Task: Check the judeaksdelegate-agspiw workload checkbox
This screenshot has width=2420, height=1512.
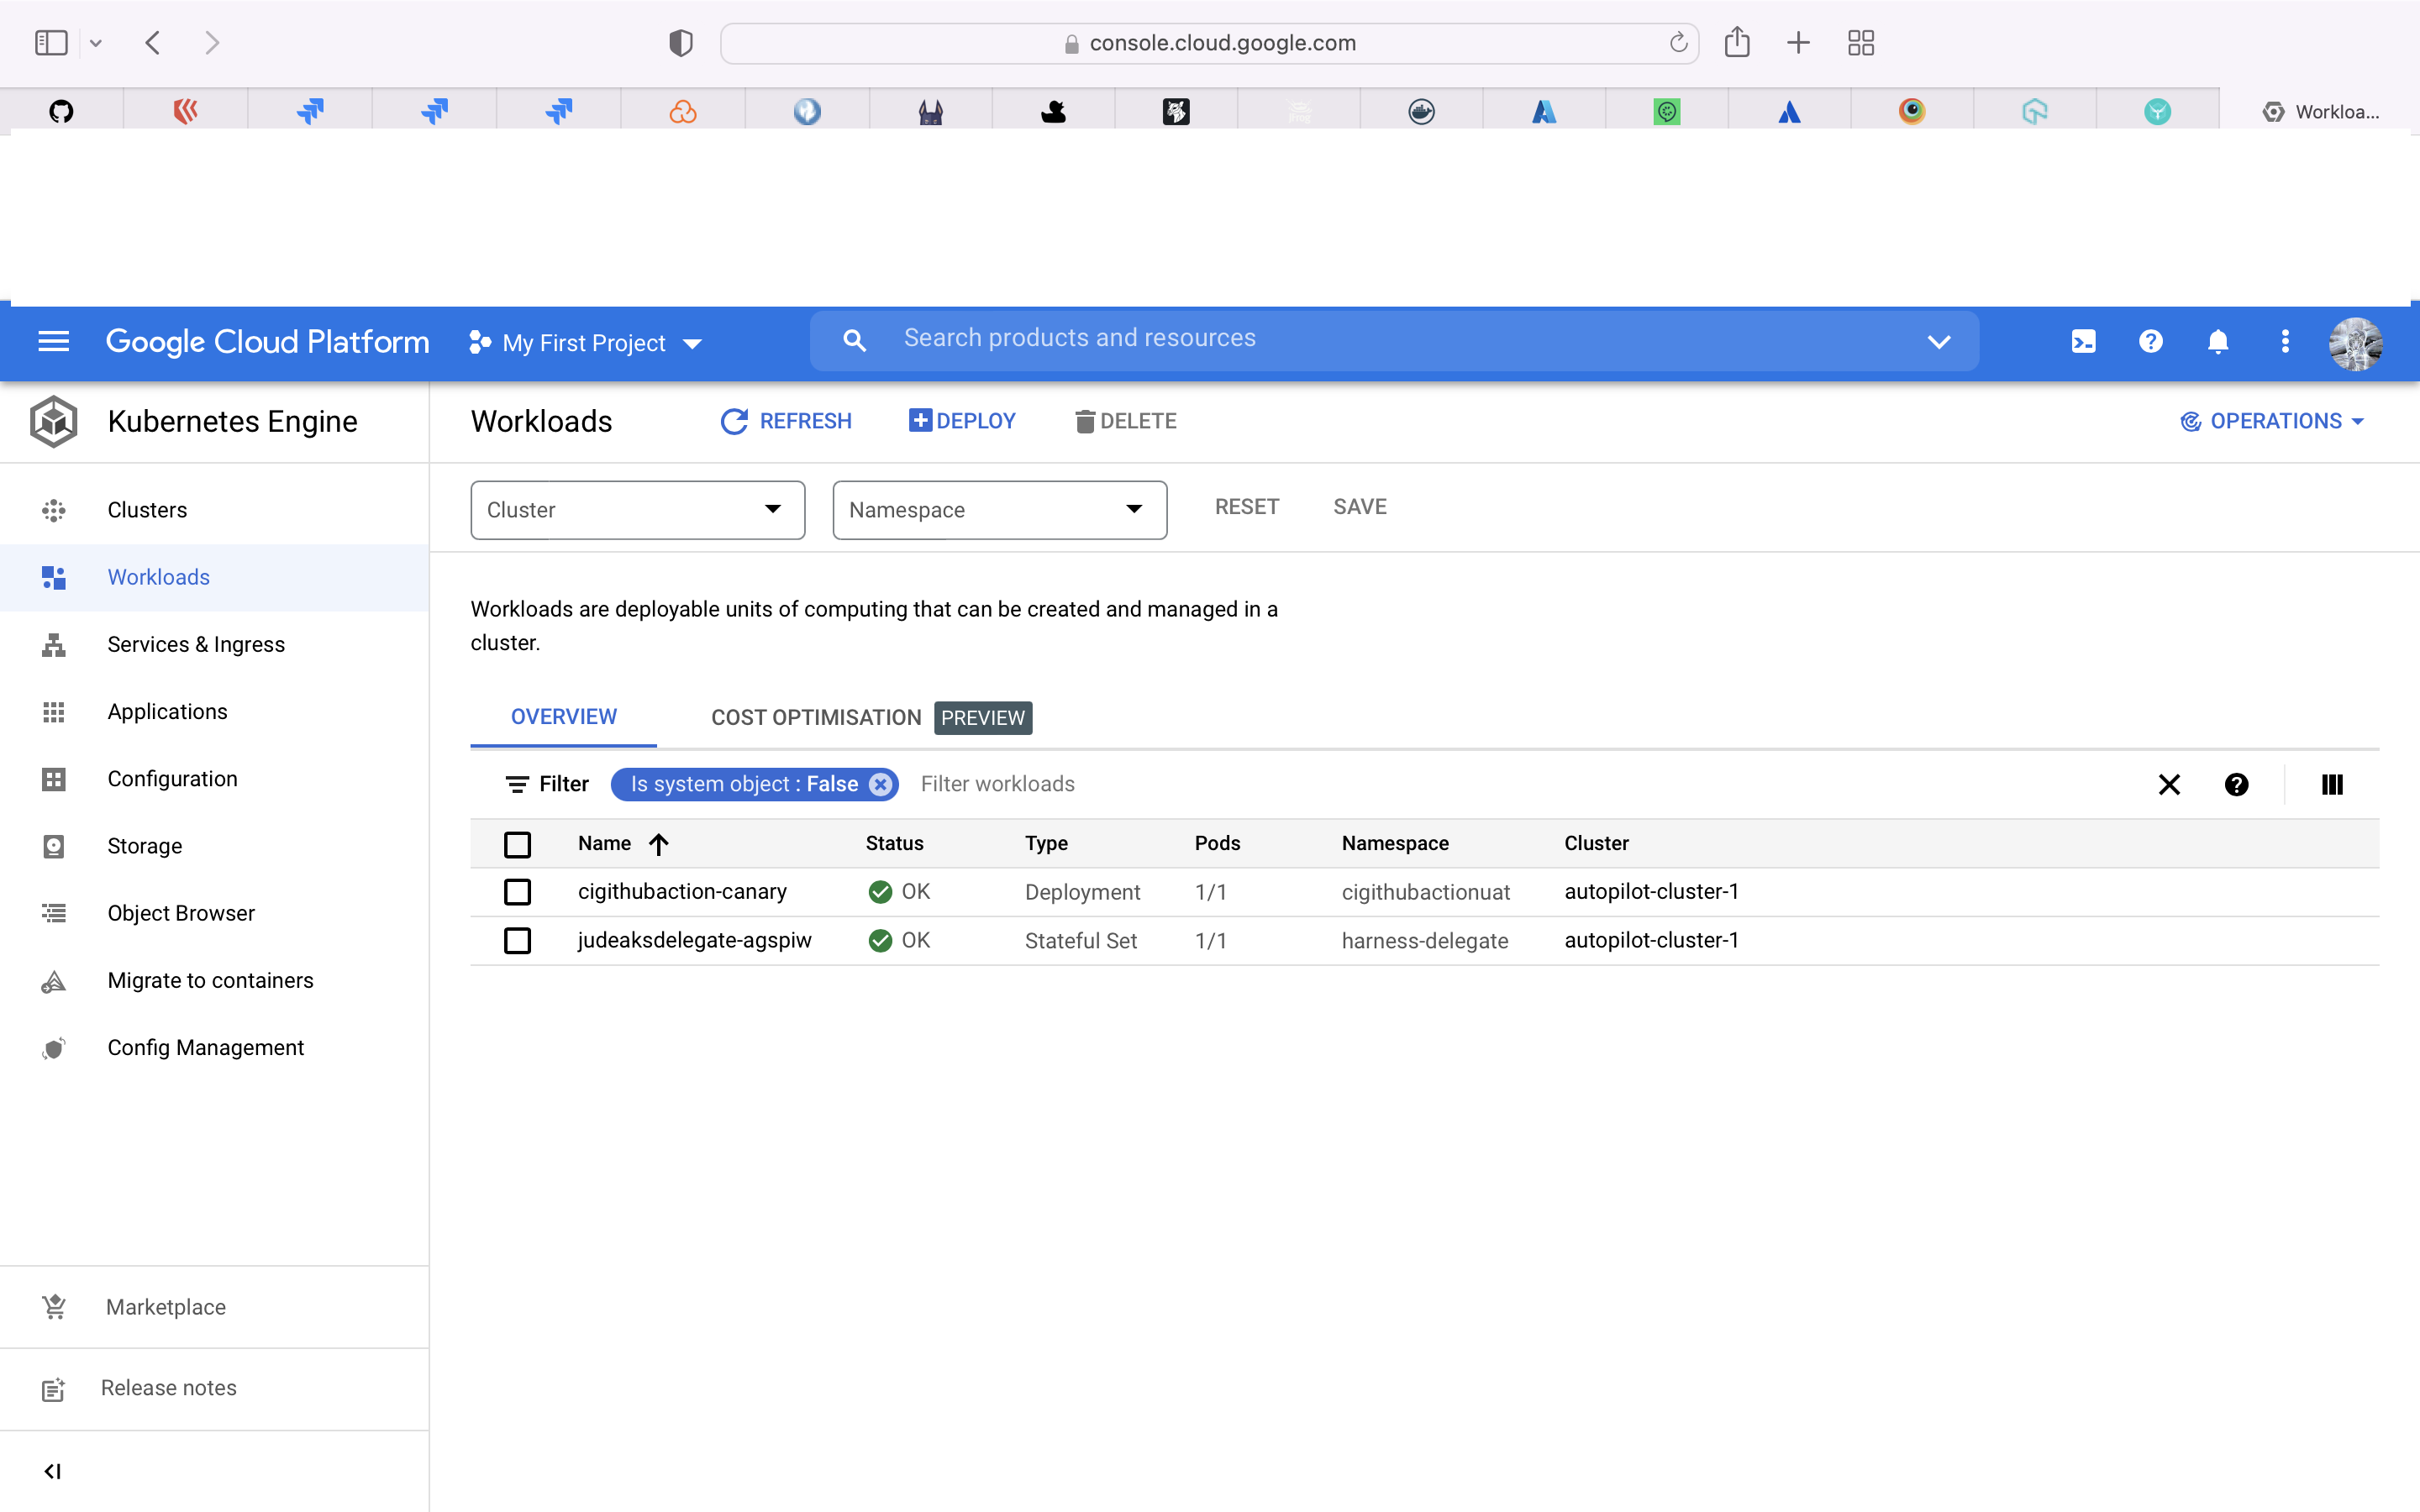Action: point(517,941)
